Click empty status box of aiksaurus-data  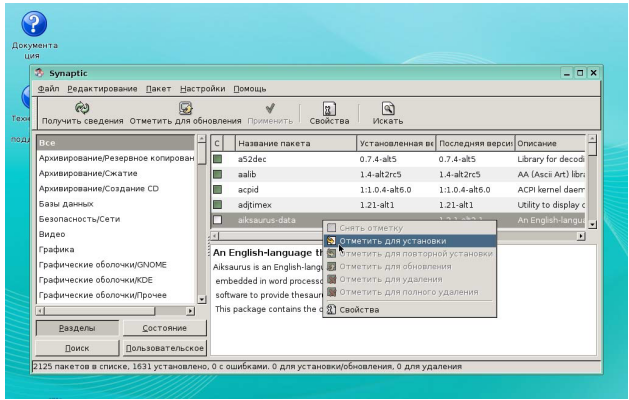pyautogui.click(x=217, y=220)
